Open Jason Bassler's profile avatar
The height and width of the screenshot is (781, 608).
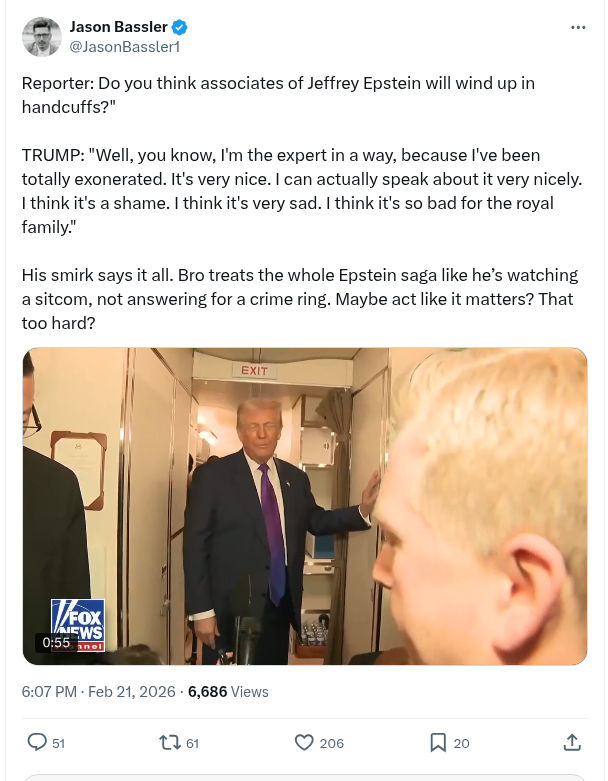click(x=42, y=37)
